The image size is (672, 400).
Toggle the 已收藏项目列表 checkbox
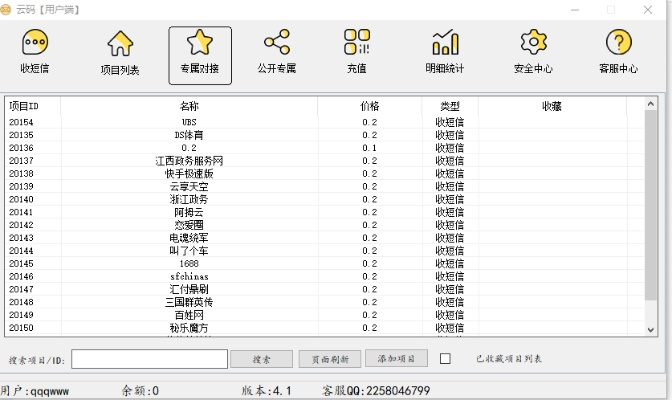pos(446,358)
